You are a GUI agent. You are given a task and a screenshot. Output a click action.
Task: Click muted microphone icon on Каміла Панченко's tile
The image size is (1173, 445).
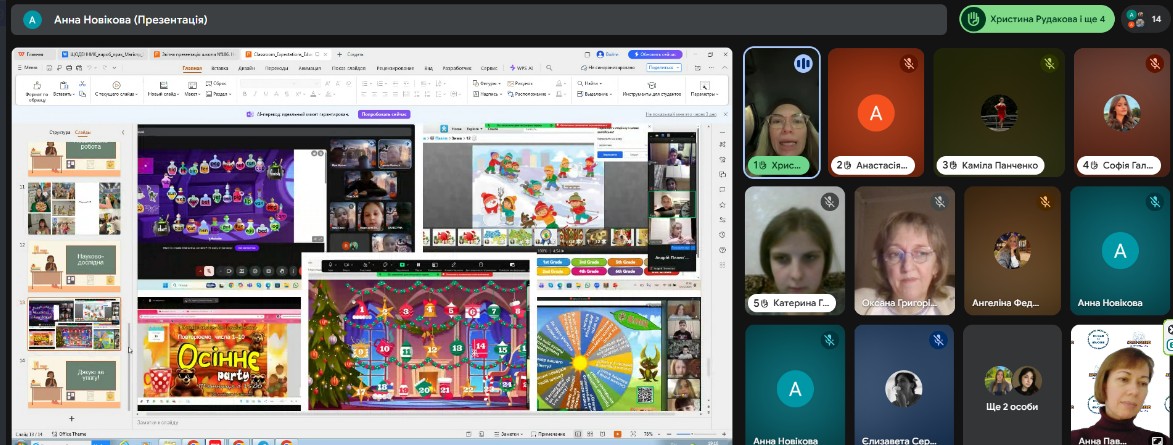point(1048,63)
